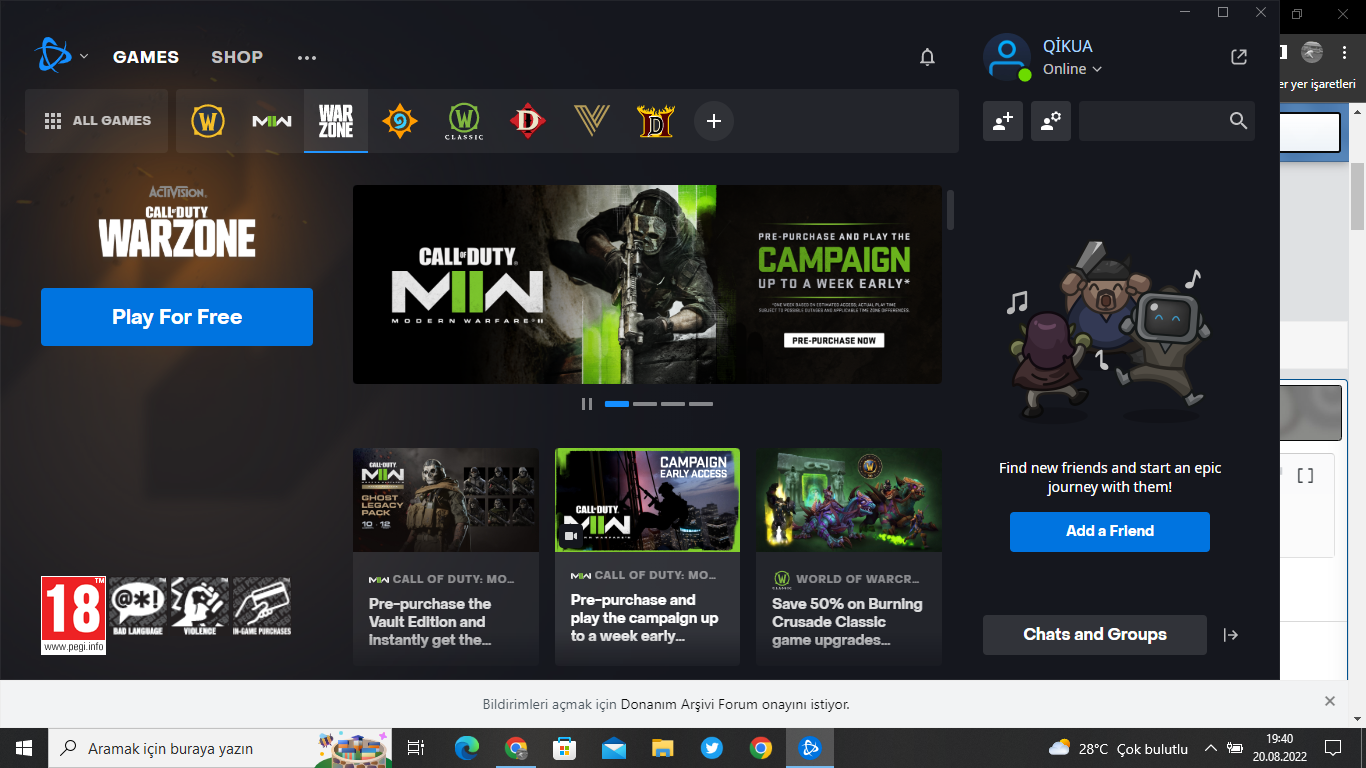1366x768 pixels.
Task: Click the Play For Free button
Action: 177,317
